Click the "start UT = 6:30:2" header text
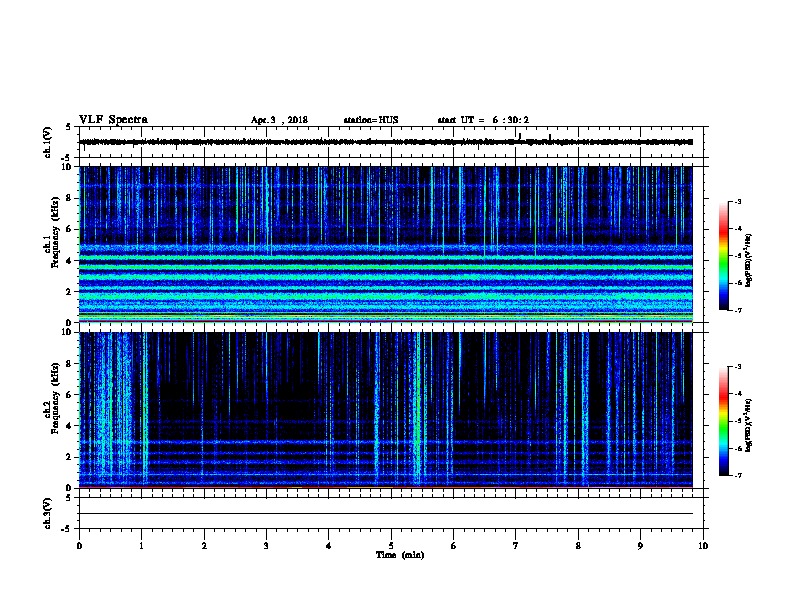Screen dimensions: 792x612 (x=483, y=120)
